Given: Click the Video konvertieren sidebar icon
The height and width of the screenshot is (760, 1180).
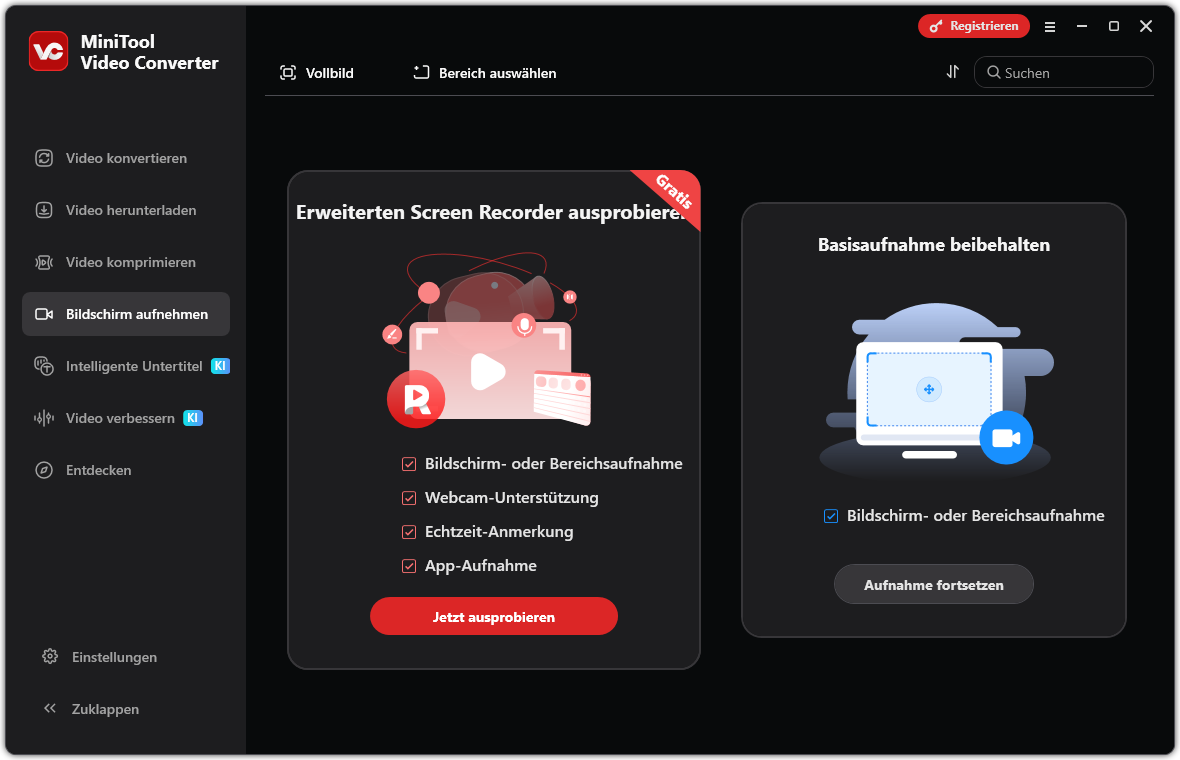Looking at the screenshot, I should point(44,158).
